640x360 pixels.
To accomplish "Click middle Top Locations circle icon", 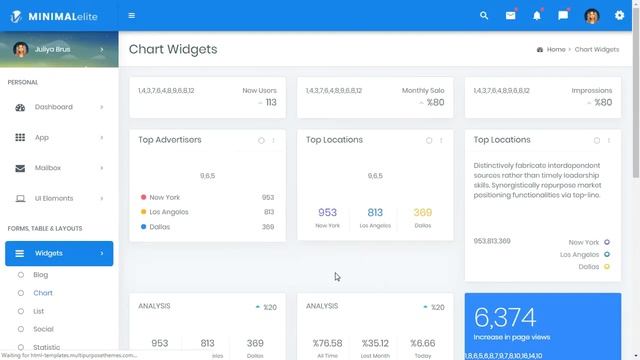I will pos(429,140).
